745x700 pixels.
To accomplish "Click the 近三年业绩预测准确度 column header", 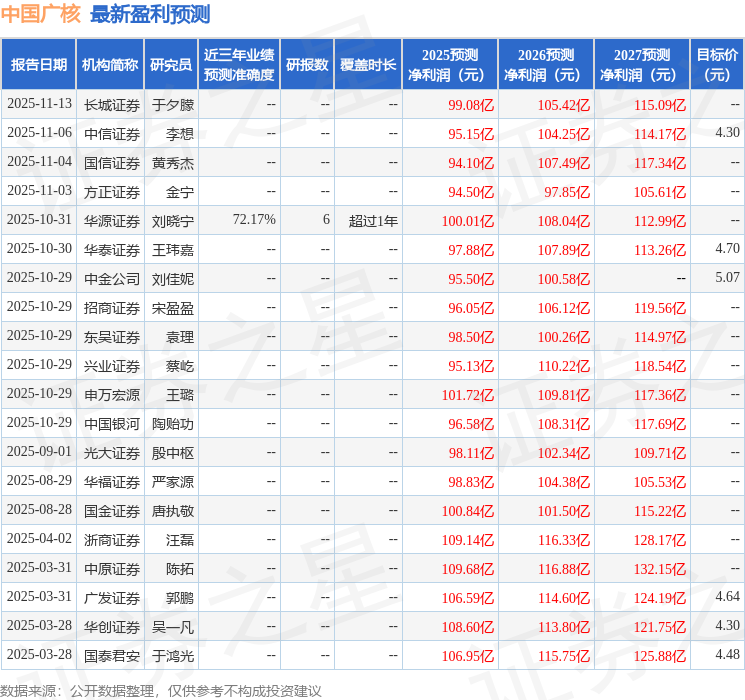I will pos(239,65).
